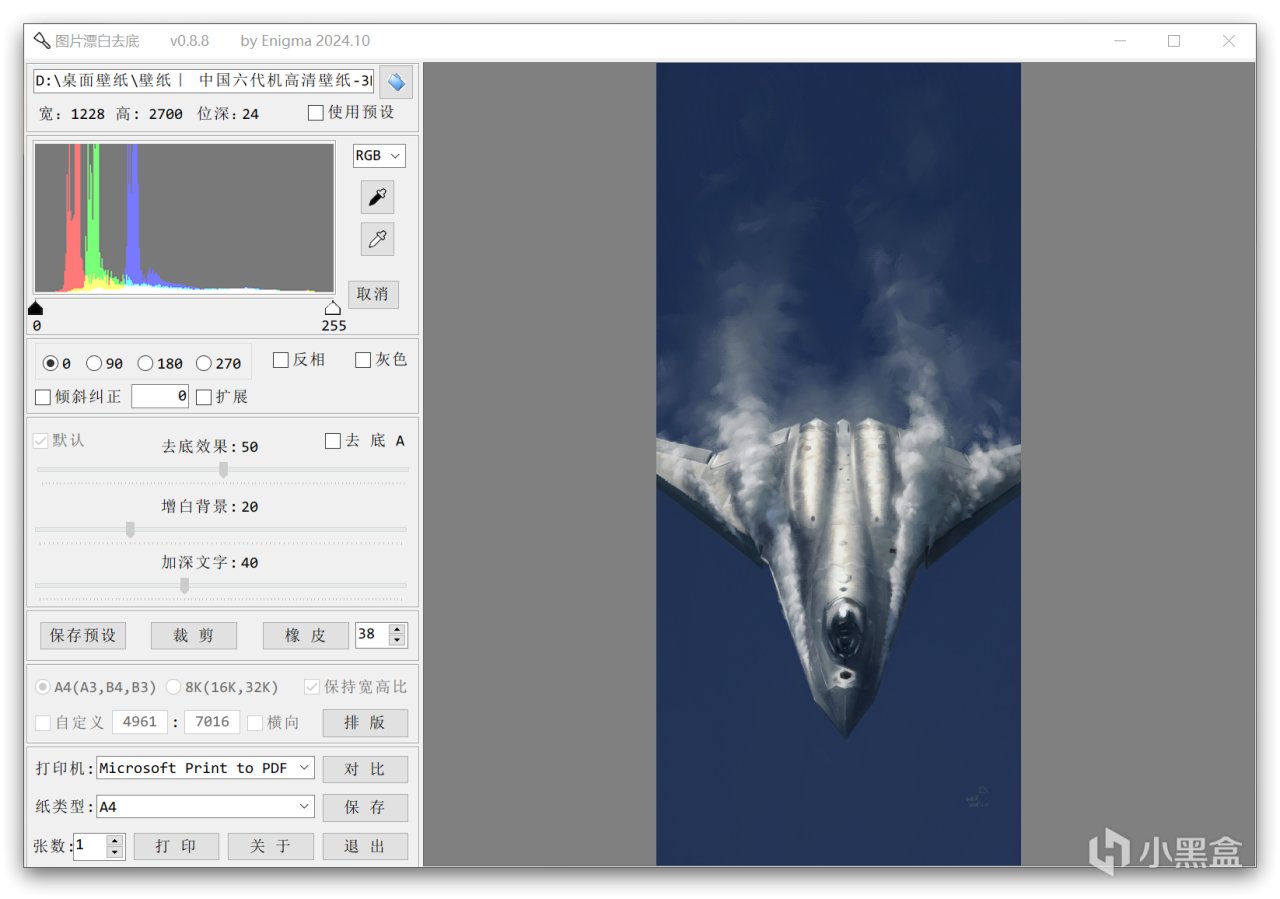1280x899 pixels.
Task: Enable the 使用预设 checkbox
Action: [x=316, y=113]
